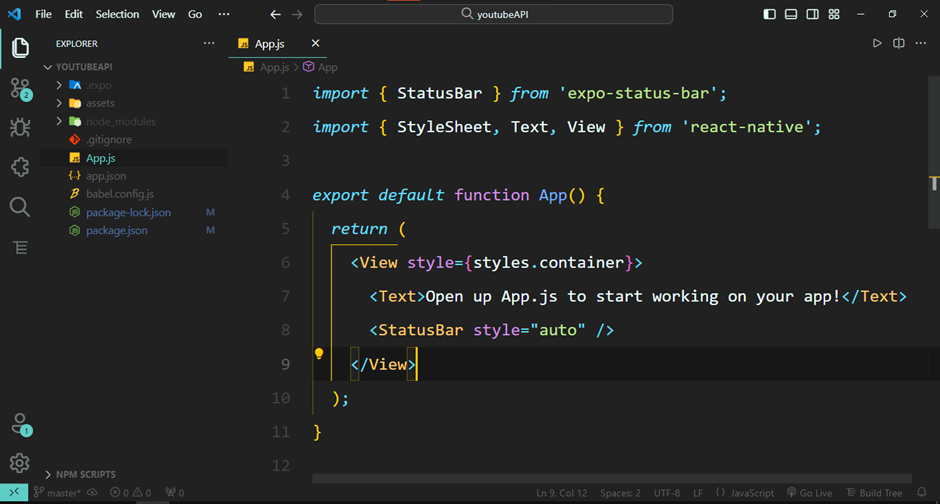Toggle the Primary Side Bar layout button
The width and height of the screenshot is (940, 504).
click(x=769, y=14)
